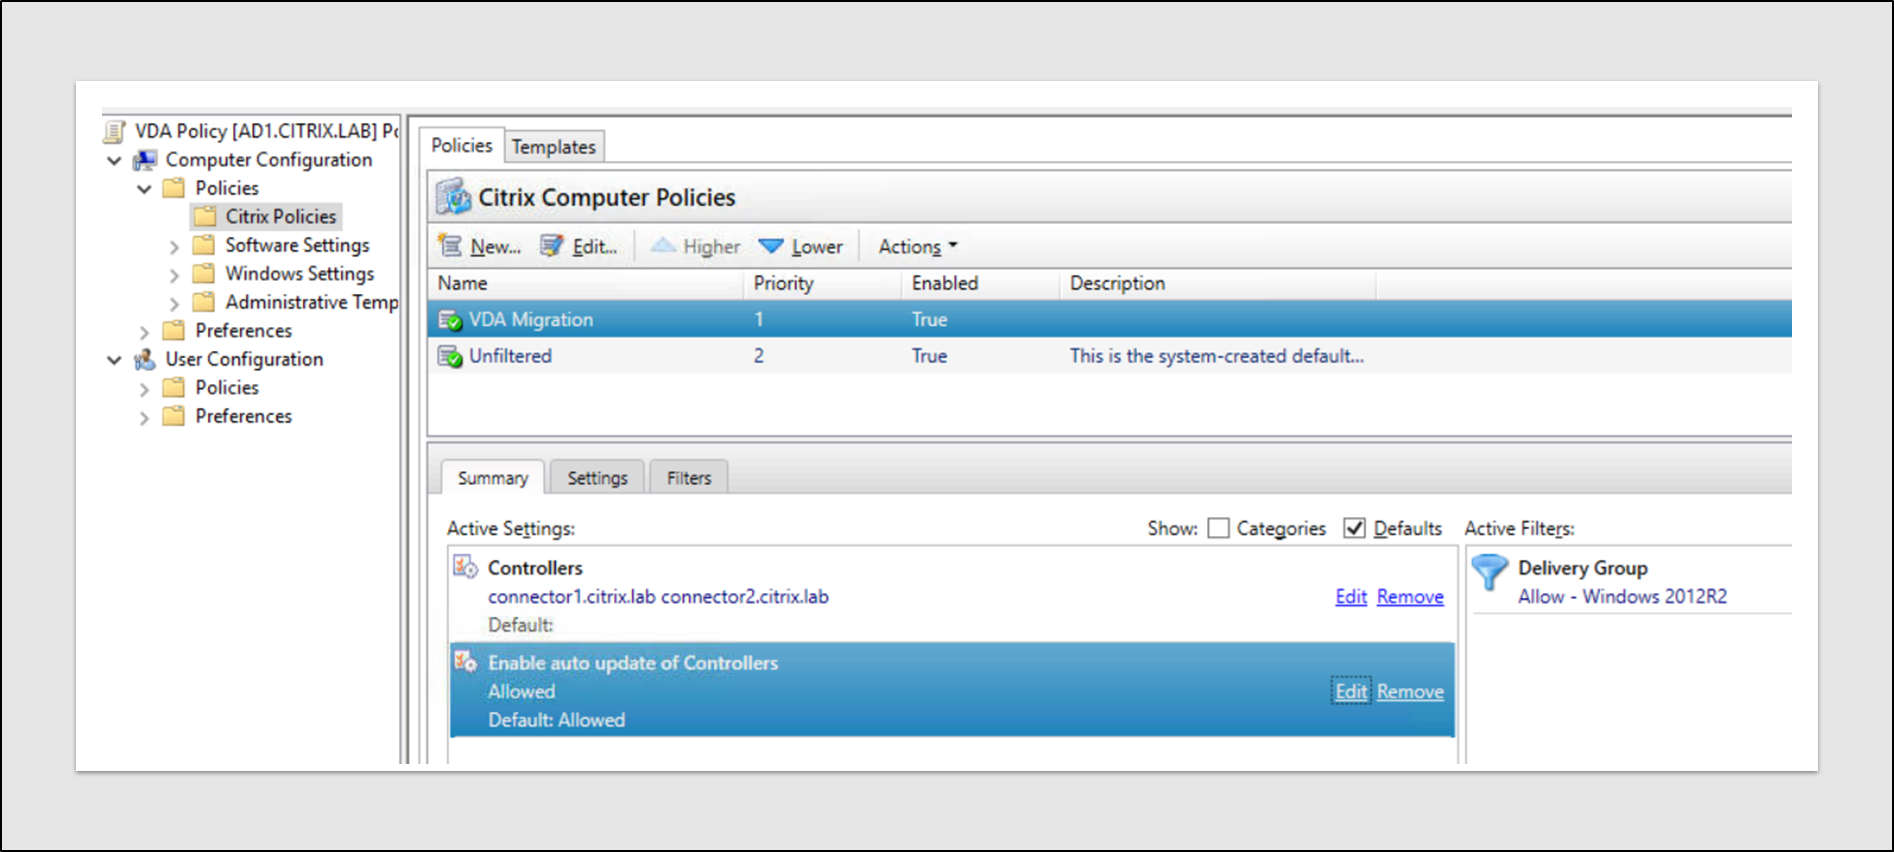Click the Administrative Templates folder icon
The image size is (1894, 852).
[x=204, y=302]
